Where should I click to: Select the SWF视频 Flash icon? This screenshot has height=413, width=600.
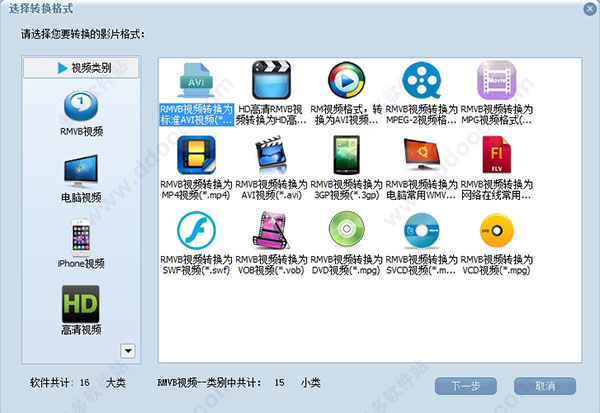[196, 230]
